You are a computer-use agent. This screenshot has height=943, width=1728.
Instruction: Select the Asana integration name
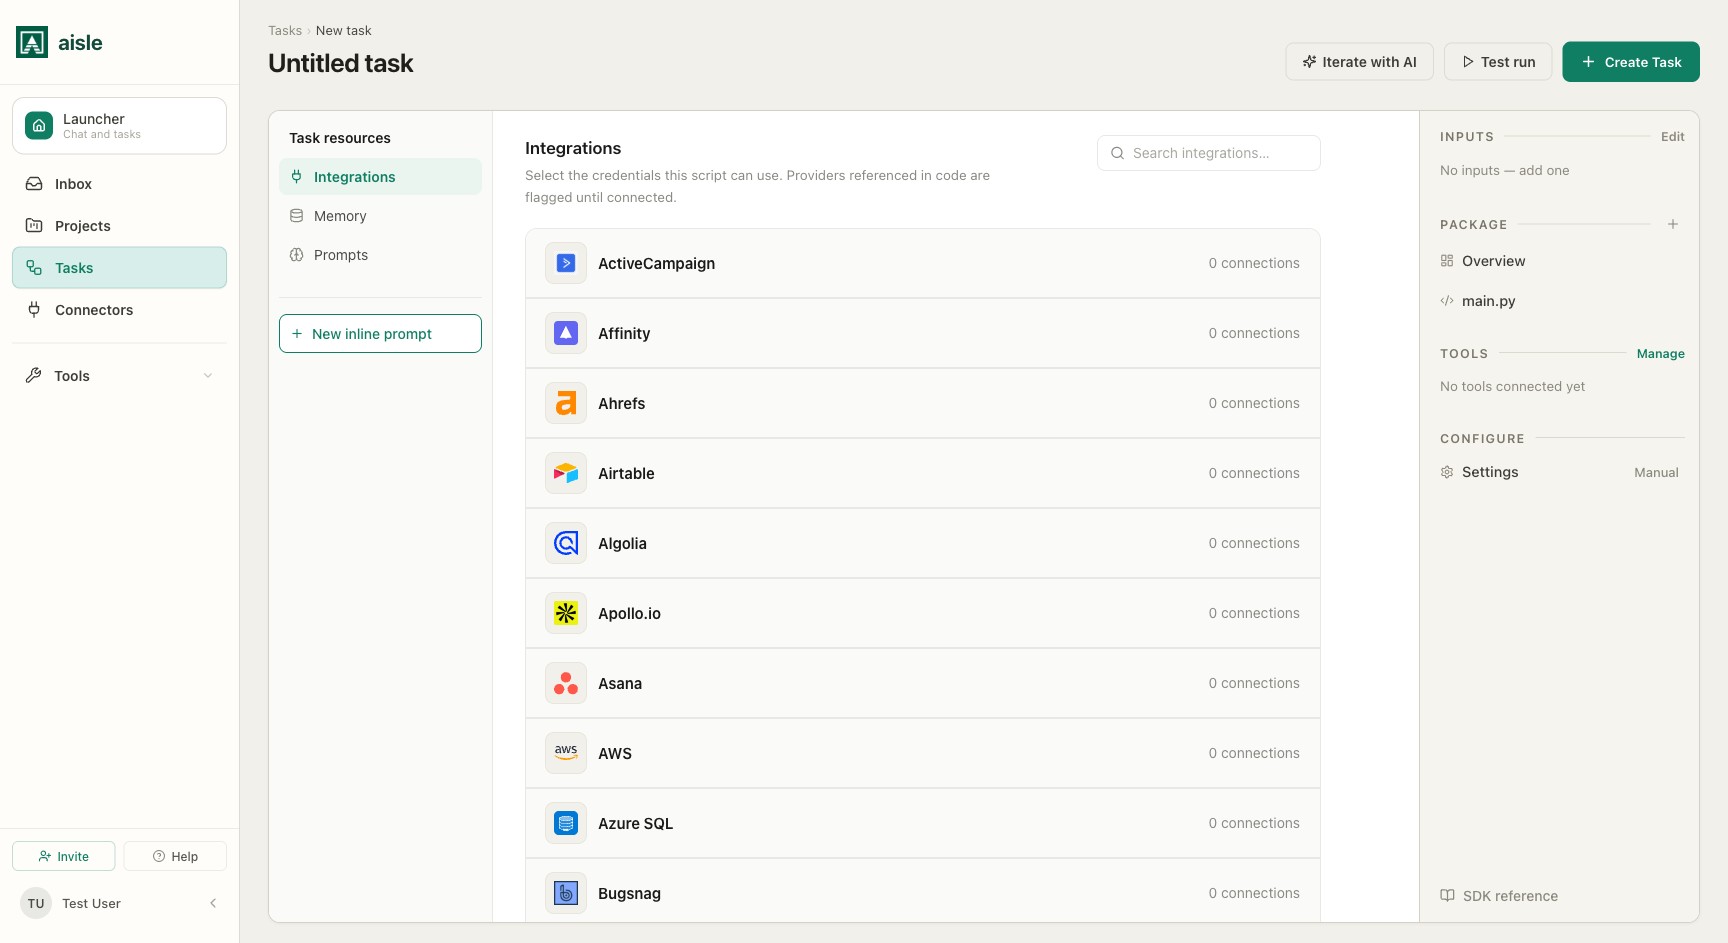[620, 684]
